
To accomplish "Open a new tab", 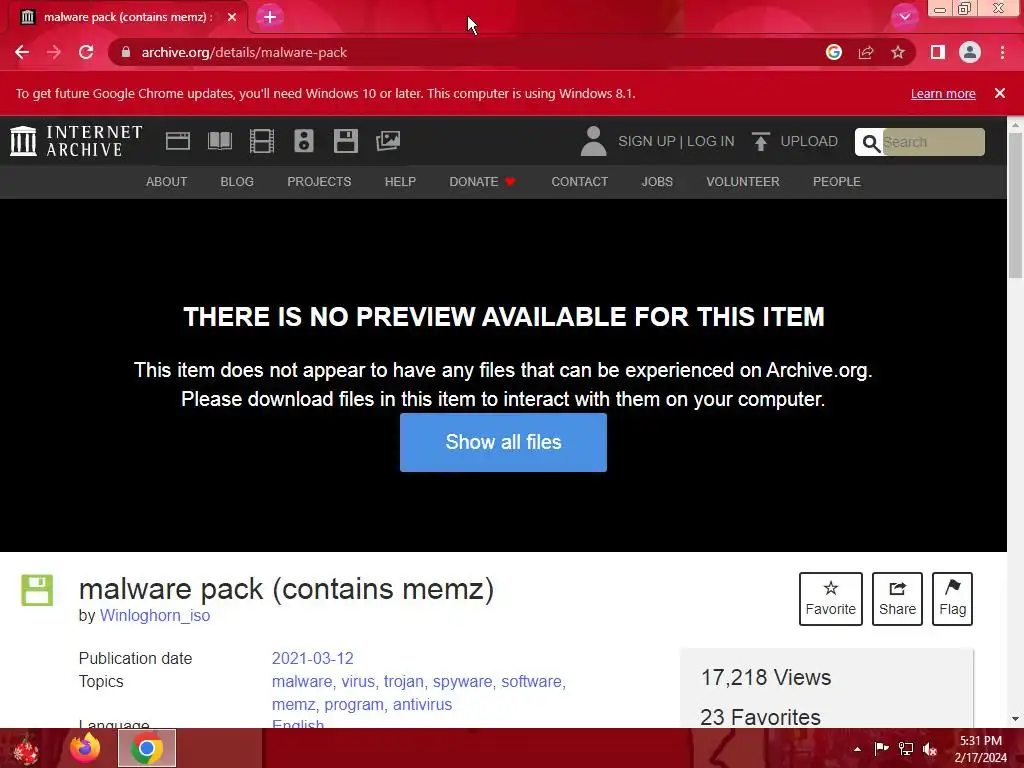I will [270, 17].
